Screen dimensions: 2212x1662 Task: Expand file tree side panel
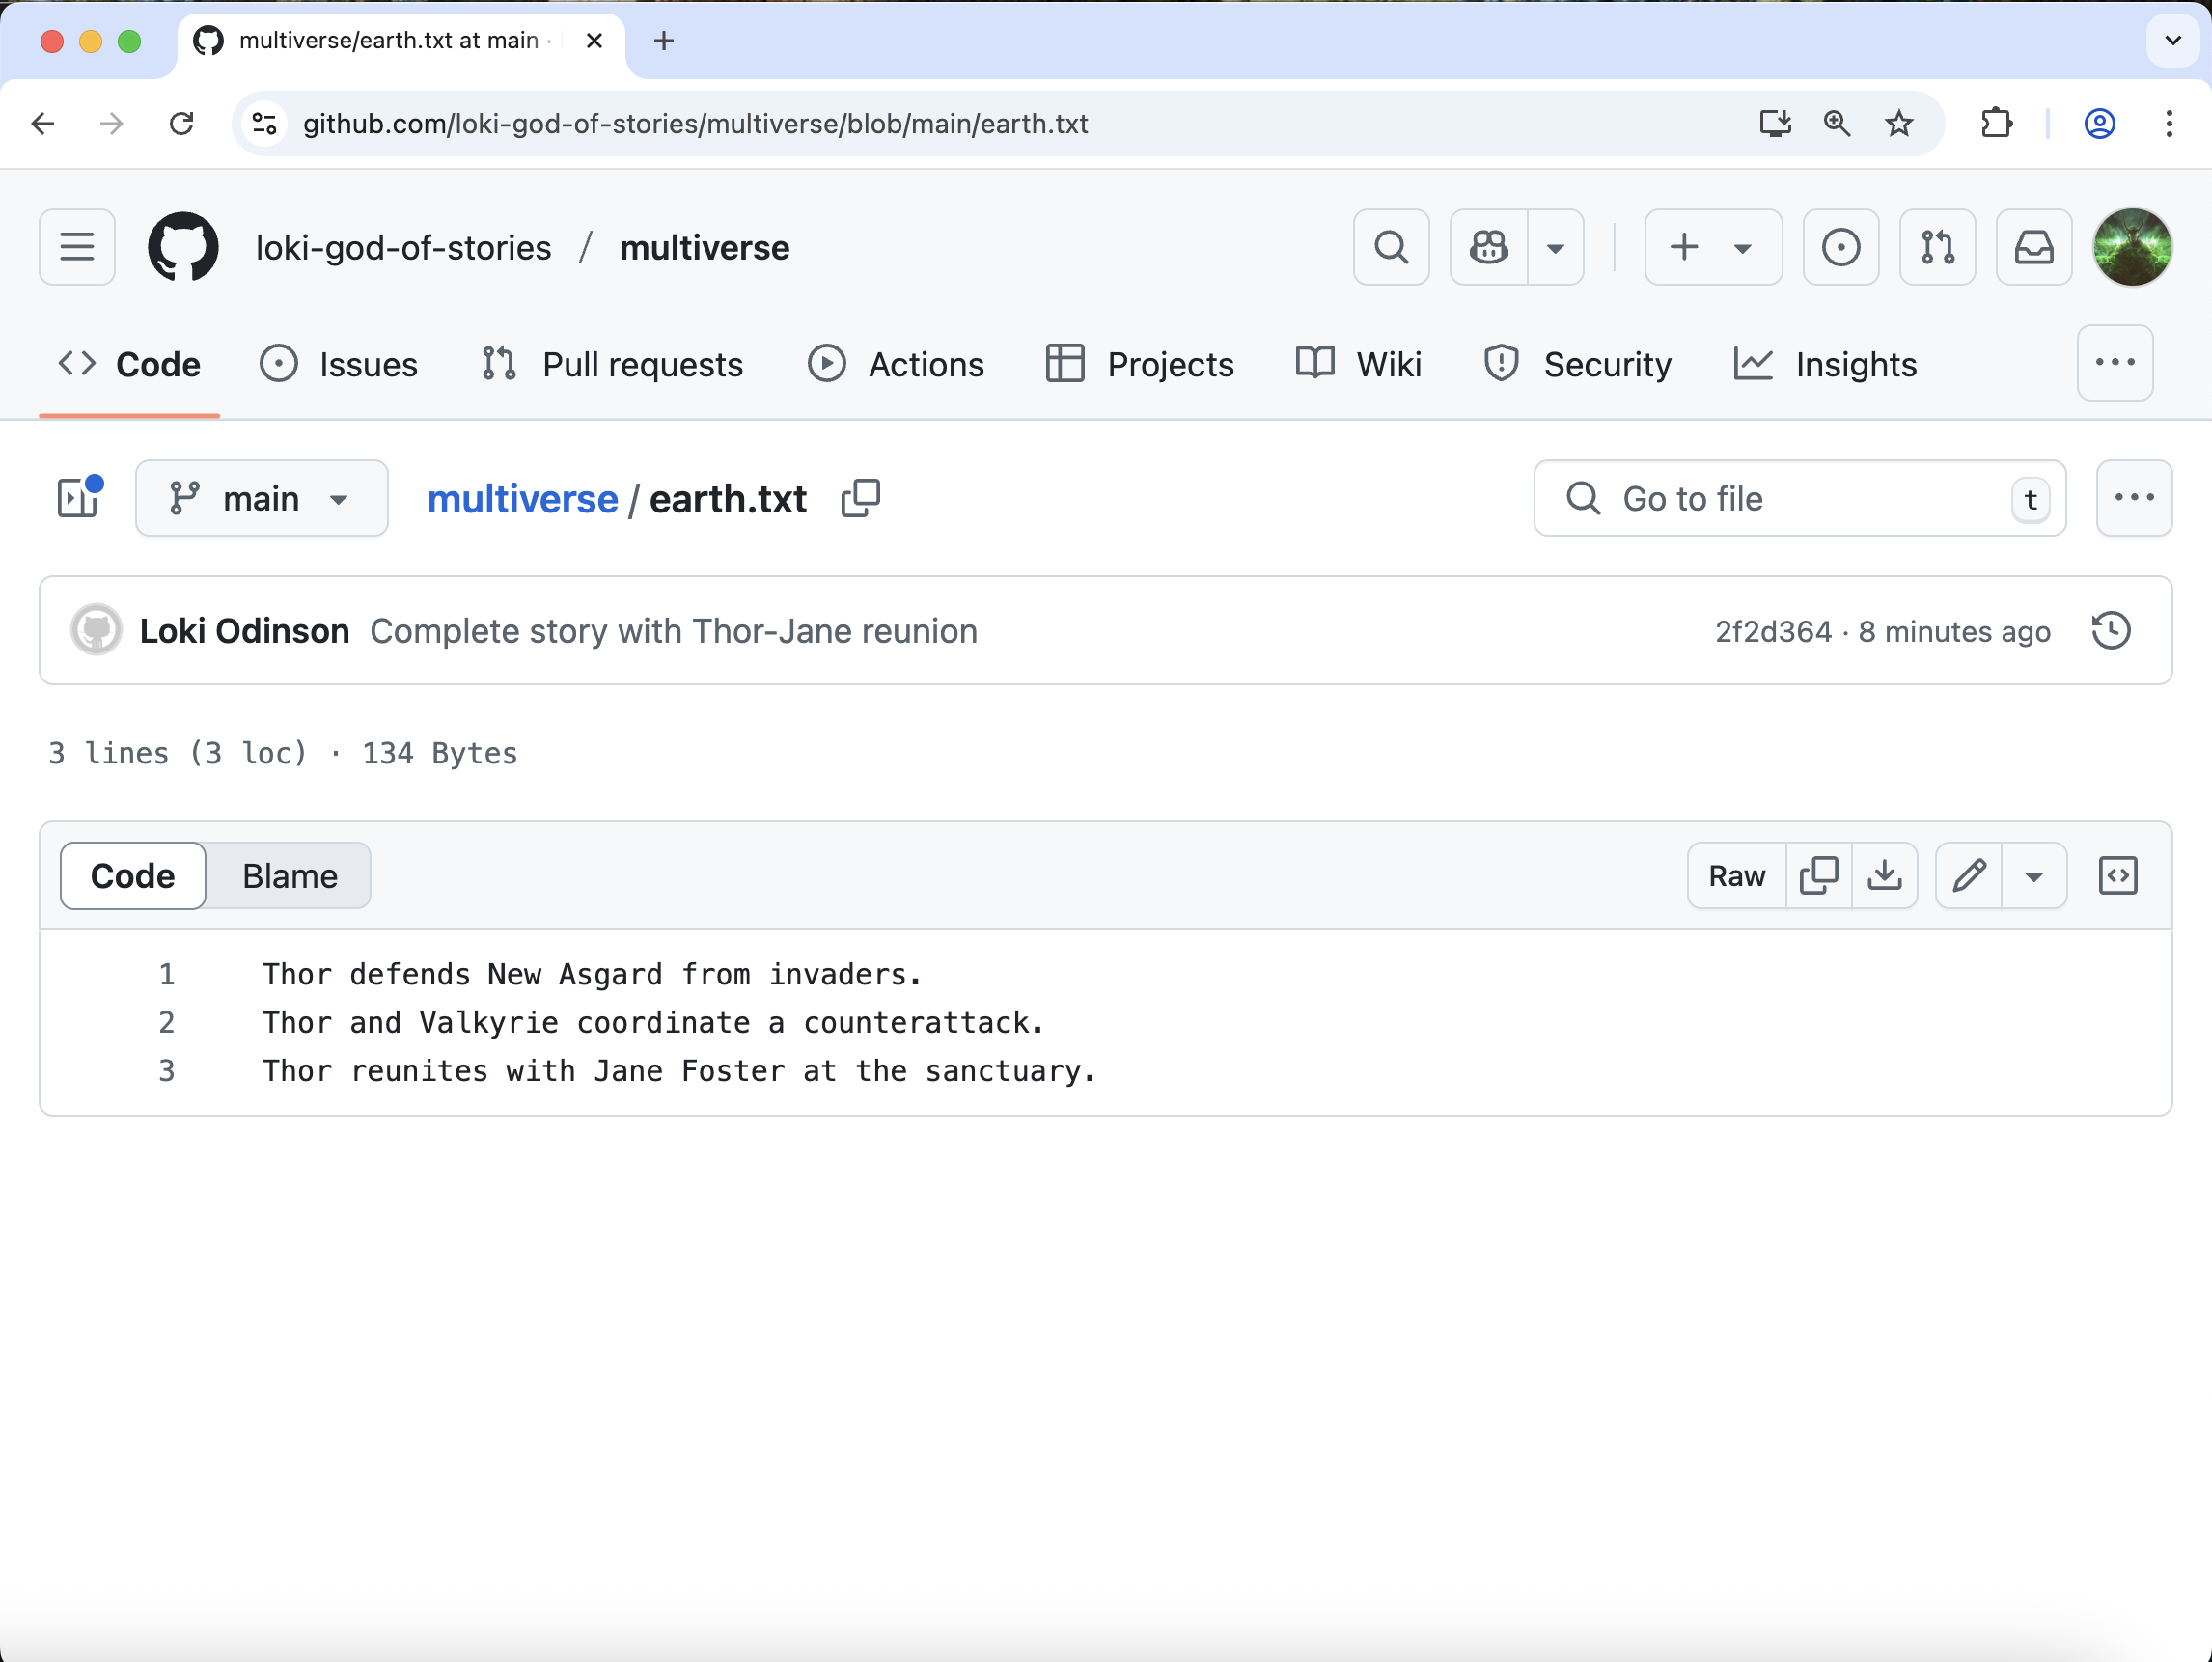(78, 498)
